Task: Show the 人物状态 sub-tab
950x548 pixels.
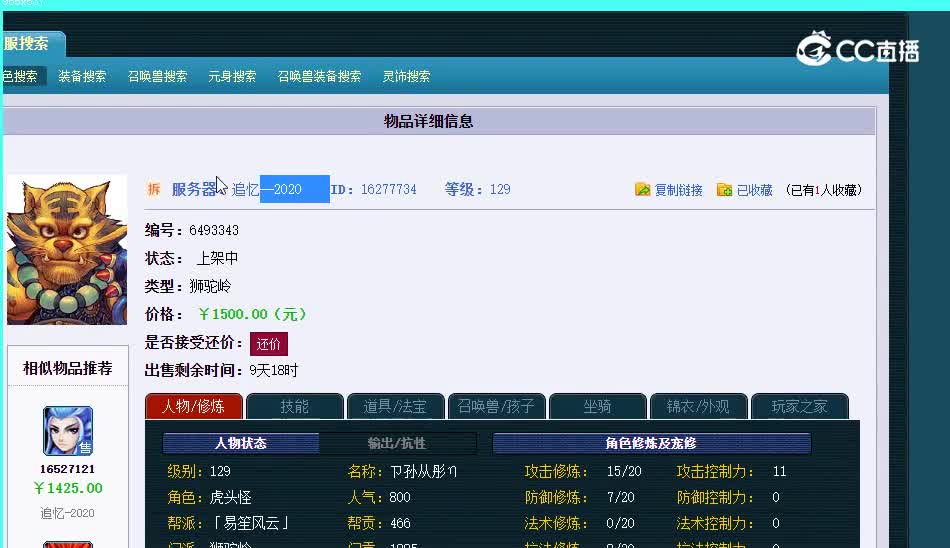Action: (241, 443)
